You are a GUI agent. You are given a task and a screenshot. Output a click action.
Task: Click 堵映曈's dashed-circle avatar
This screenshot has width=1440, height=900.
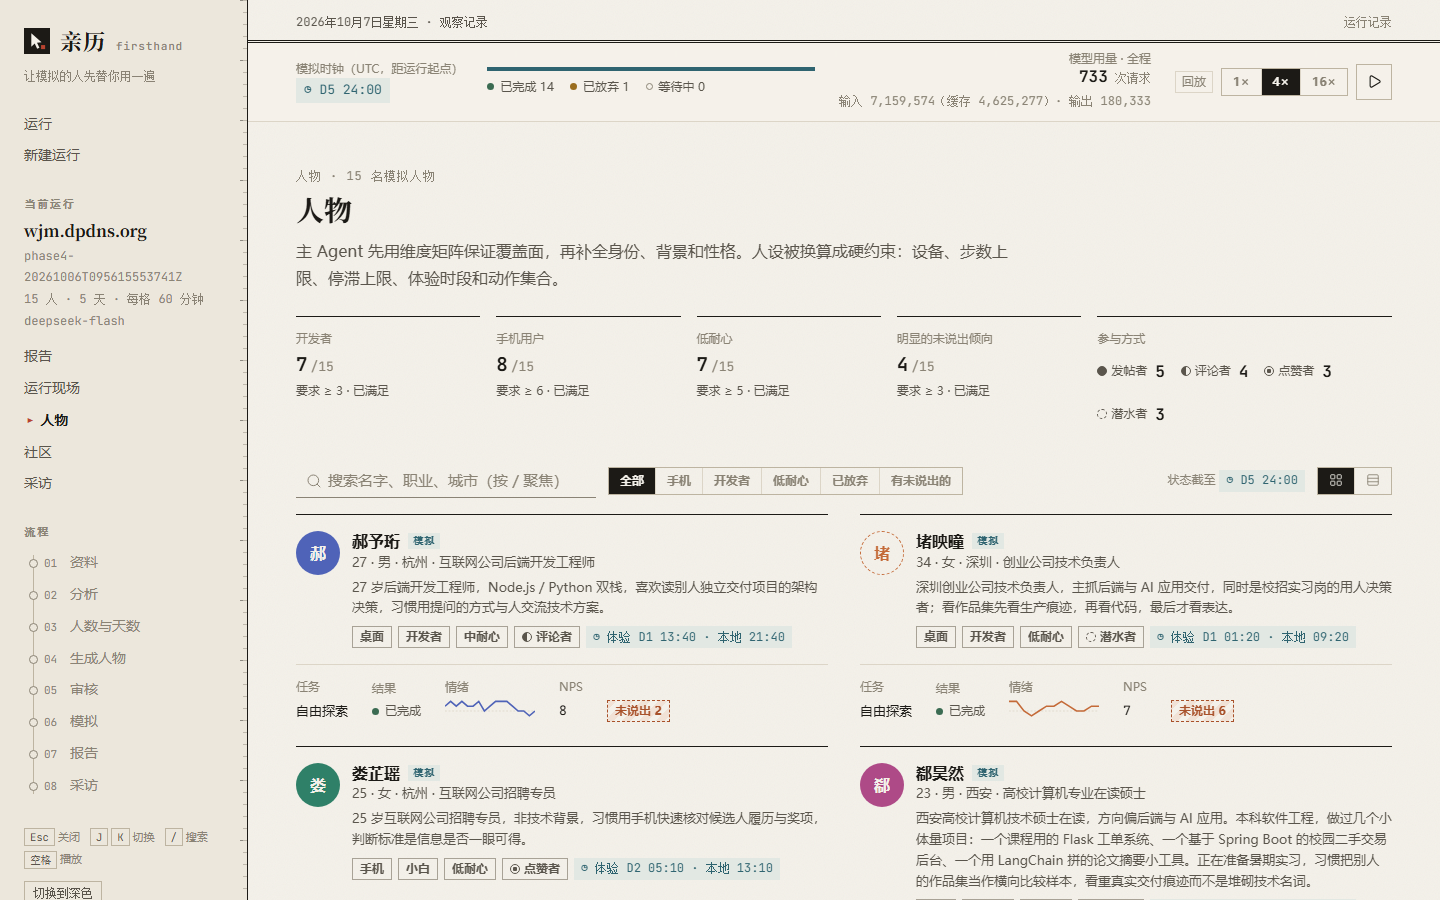[x=882, y=553]
